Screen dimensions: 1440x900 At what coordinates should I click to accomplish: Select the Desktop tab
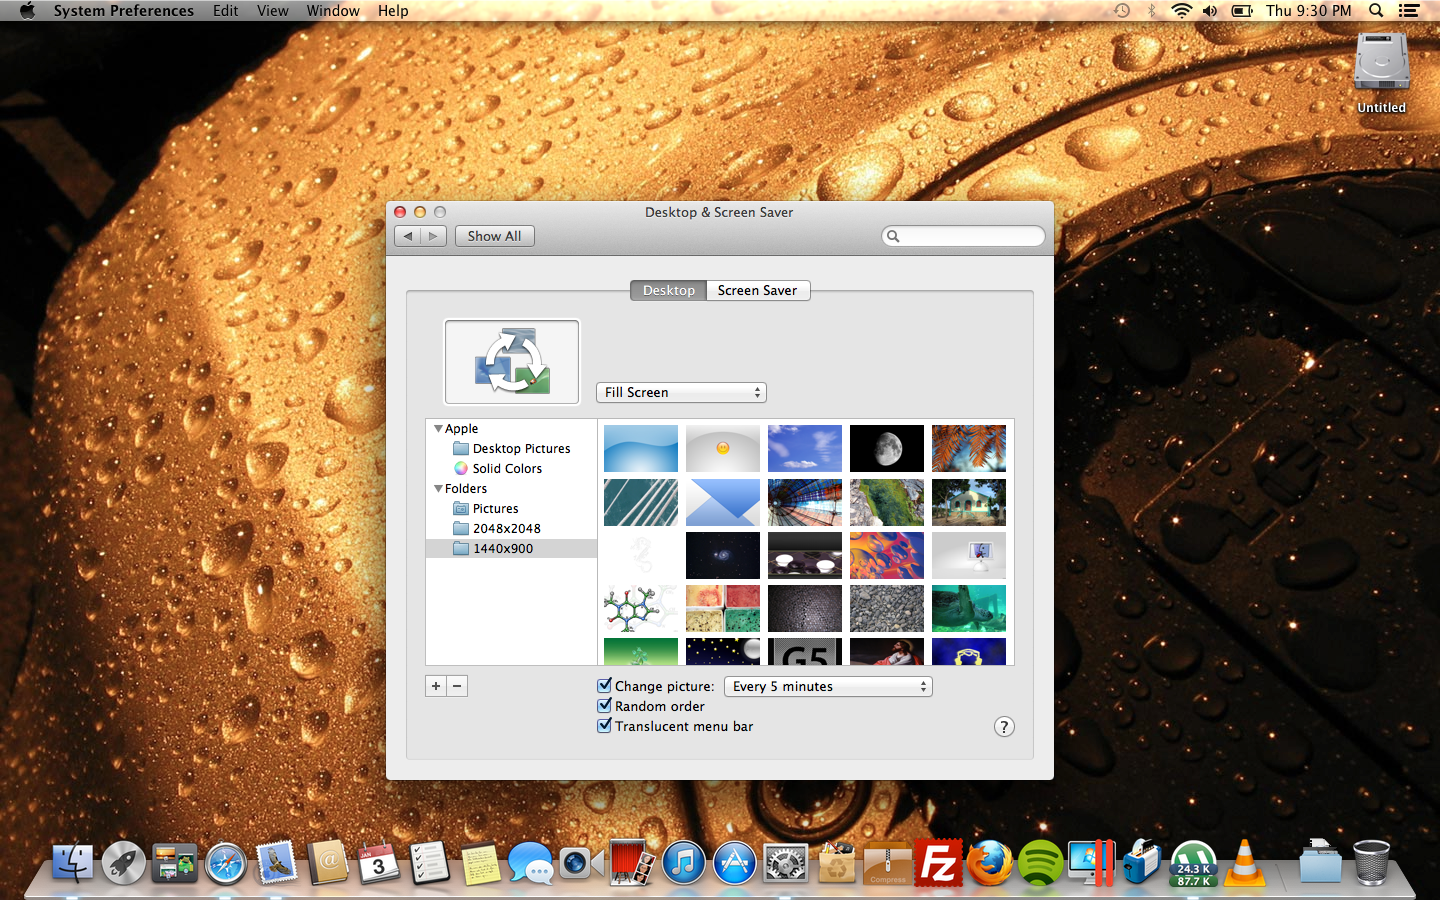tap(668, 290)
